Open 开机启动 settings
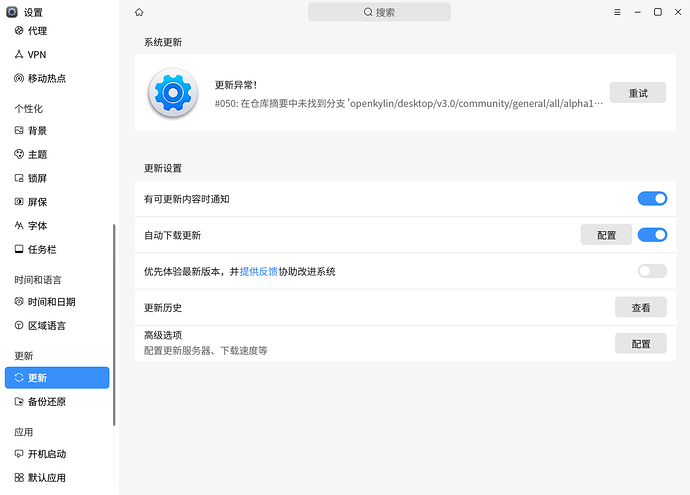This screenshot has height=495, width=690. click(57, 454)
